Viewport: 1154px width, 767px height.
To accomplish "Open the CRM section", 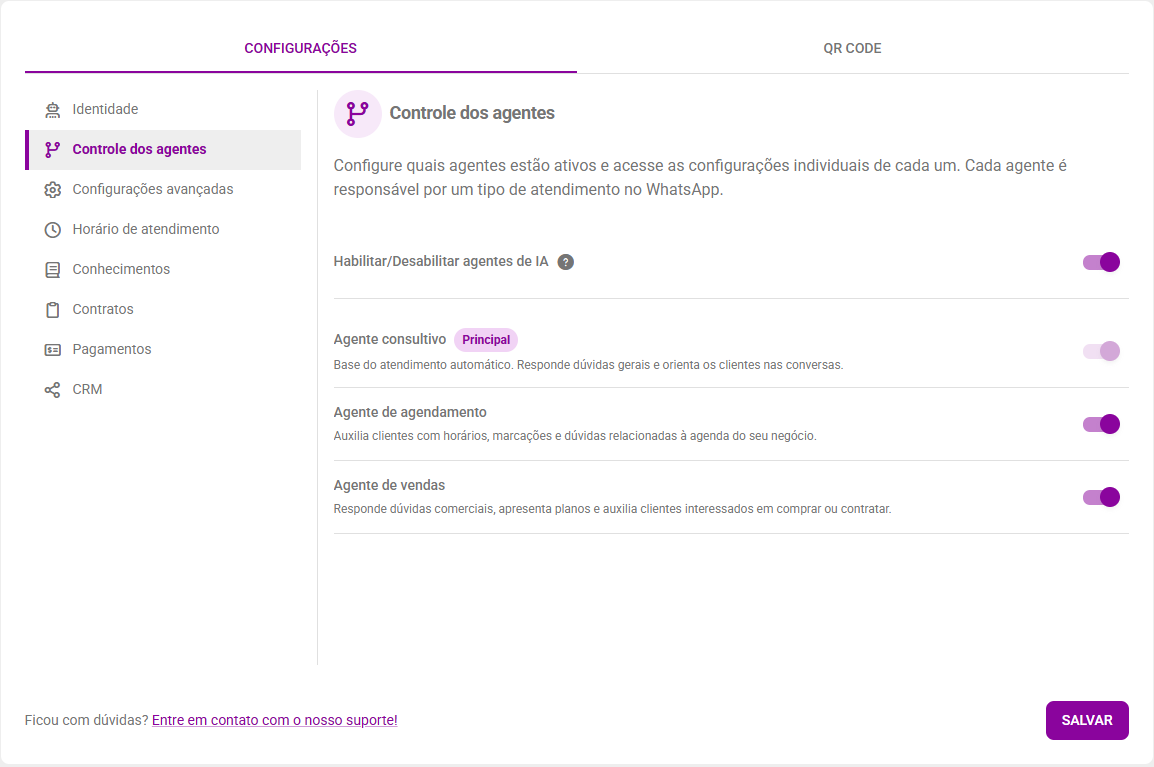I will coord(163,389).
